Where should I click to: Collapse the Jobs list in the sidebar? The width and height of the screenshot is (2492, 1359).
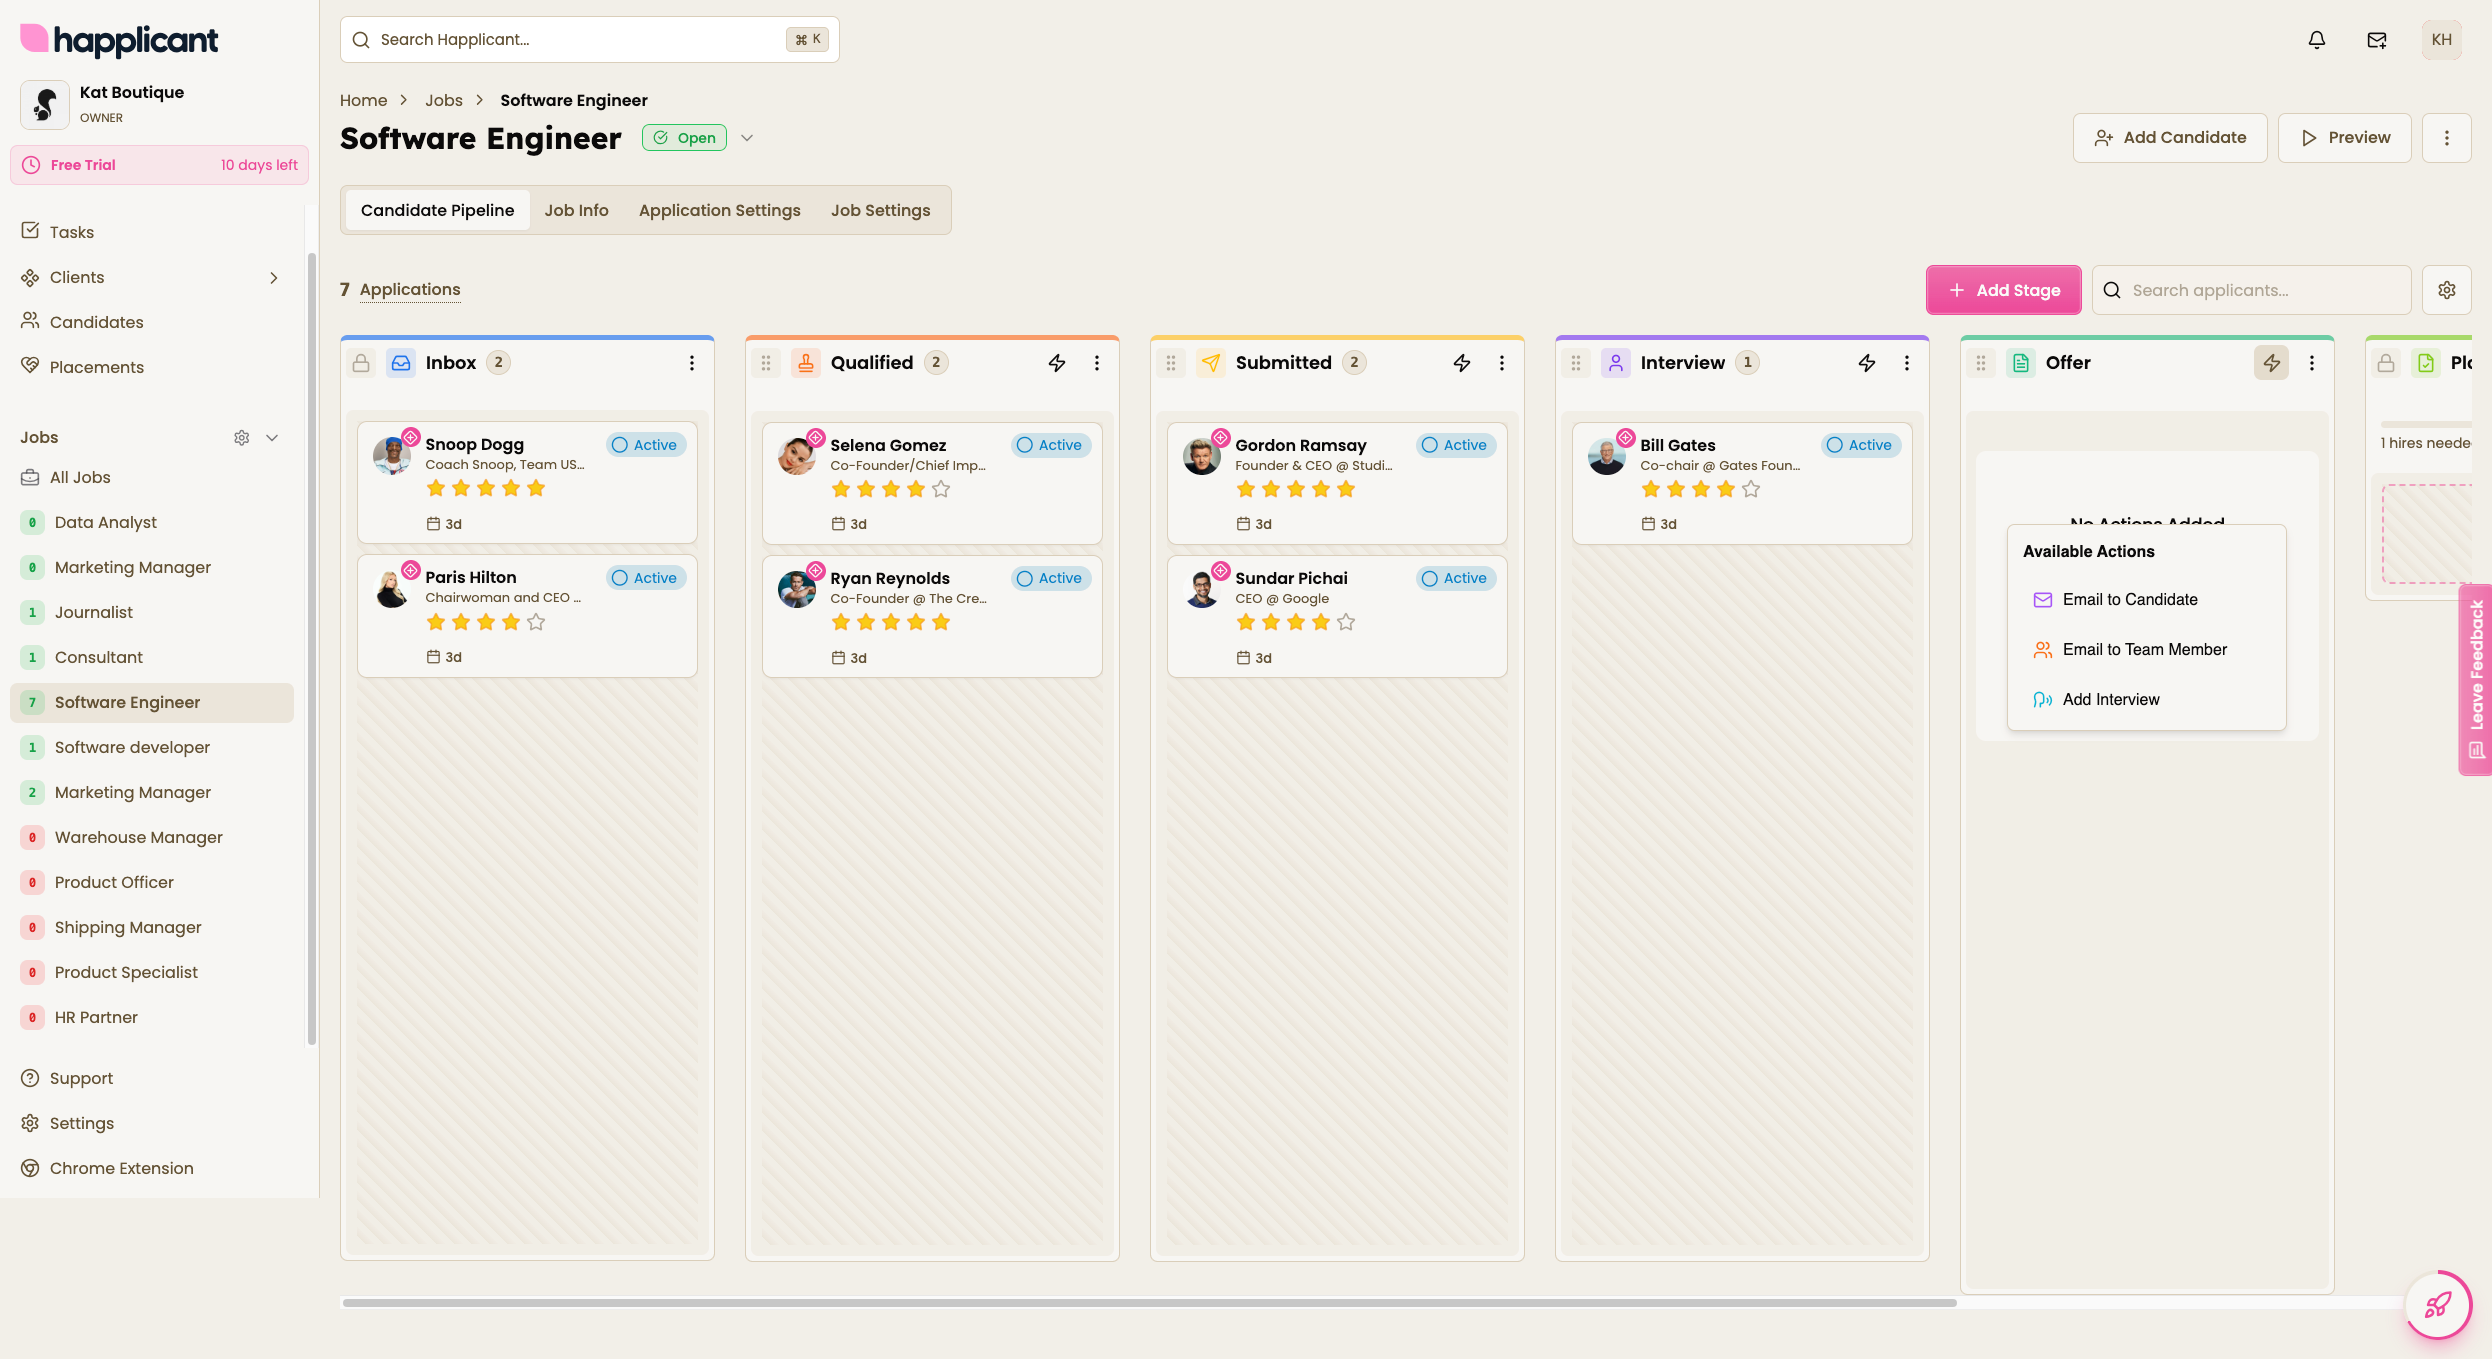click(x=272, y=437)
